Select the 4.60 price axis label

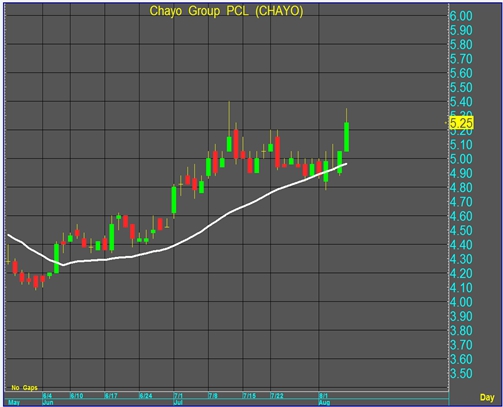[x=461, y=216]
